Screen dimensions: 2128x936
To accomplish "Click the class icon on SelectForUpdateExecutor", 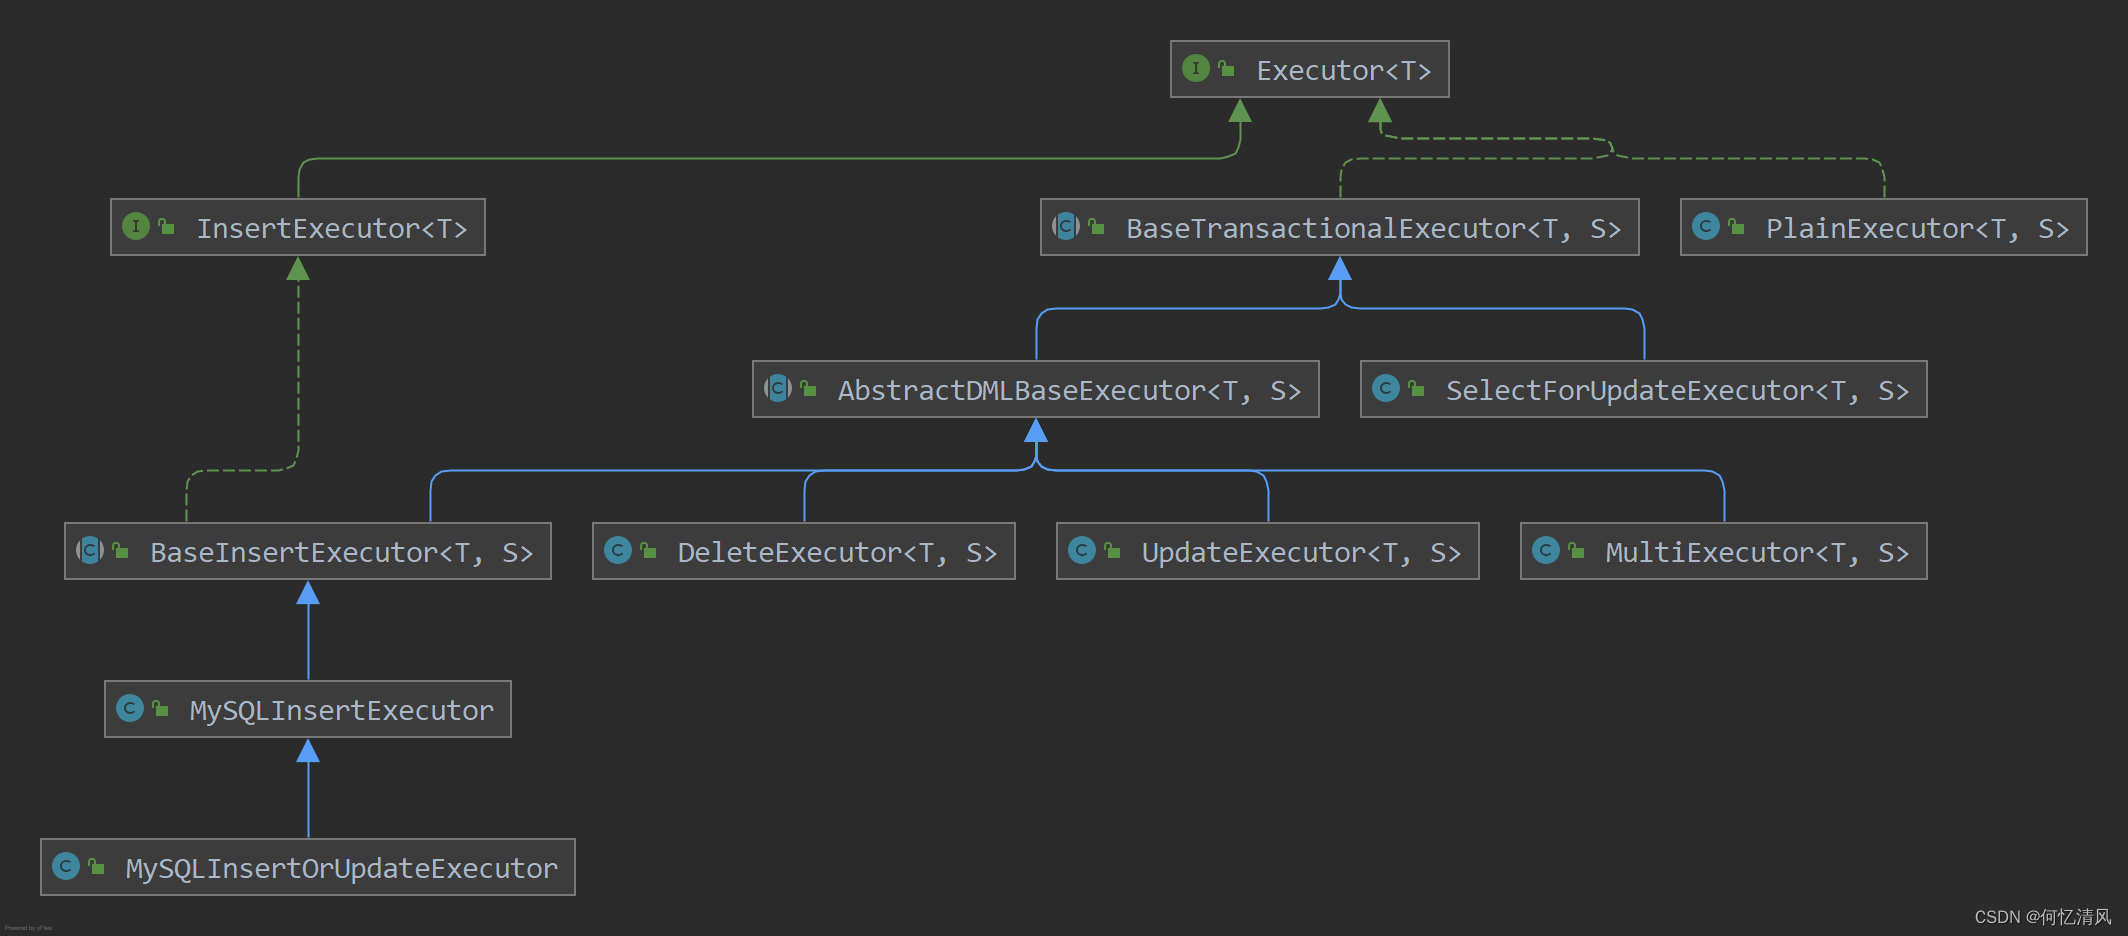I will pos(1386,388).
